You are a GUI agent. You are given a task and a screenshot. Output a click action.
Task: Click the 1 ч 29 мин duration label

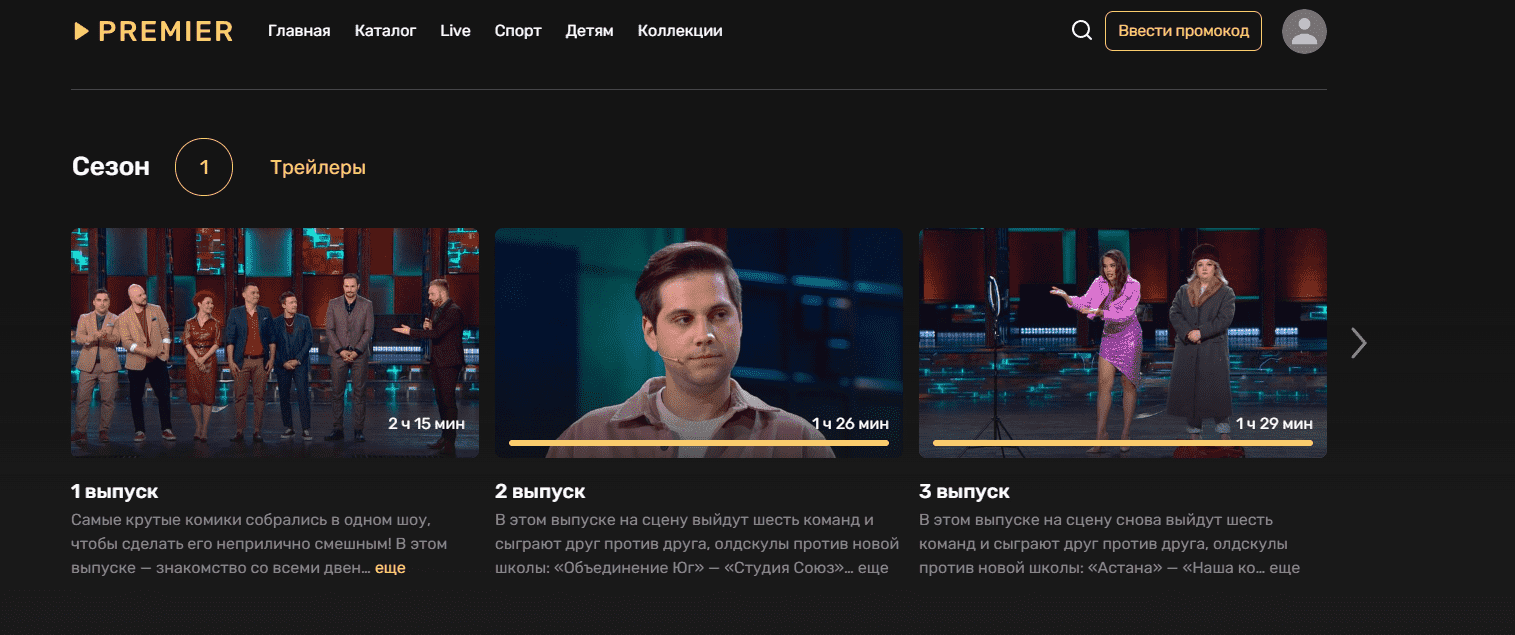[1274, 424]
